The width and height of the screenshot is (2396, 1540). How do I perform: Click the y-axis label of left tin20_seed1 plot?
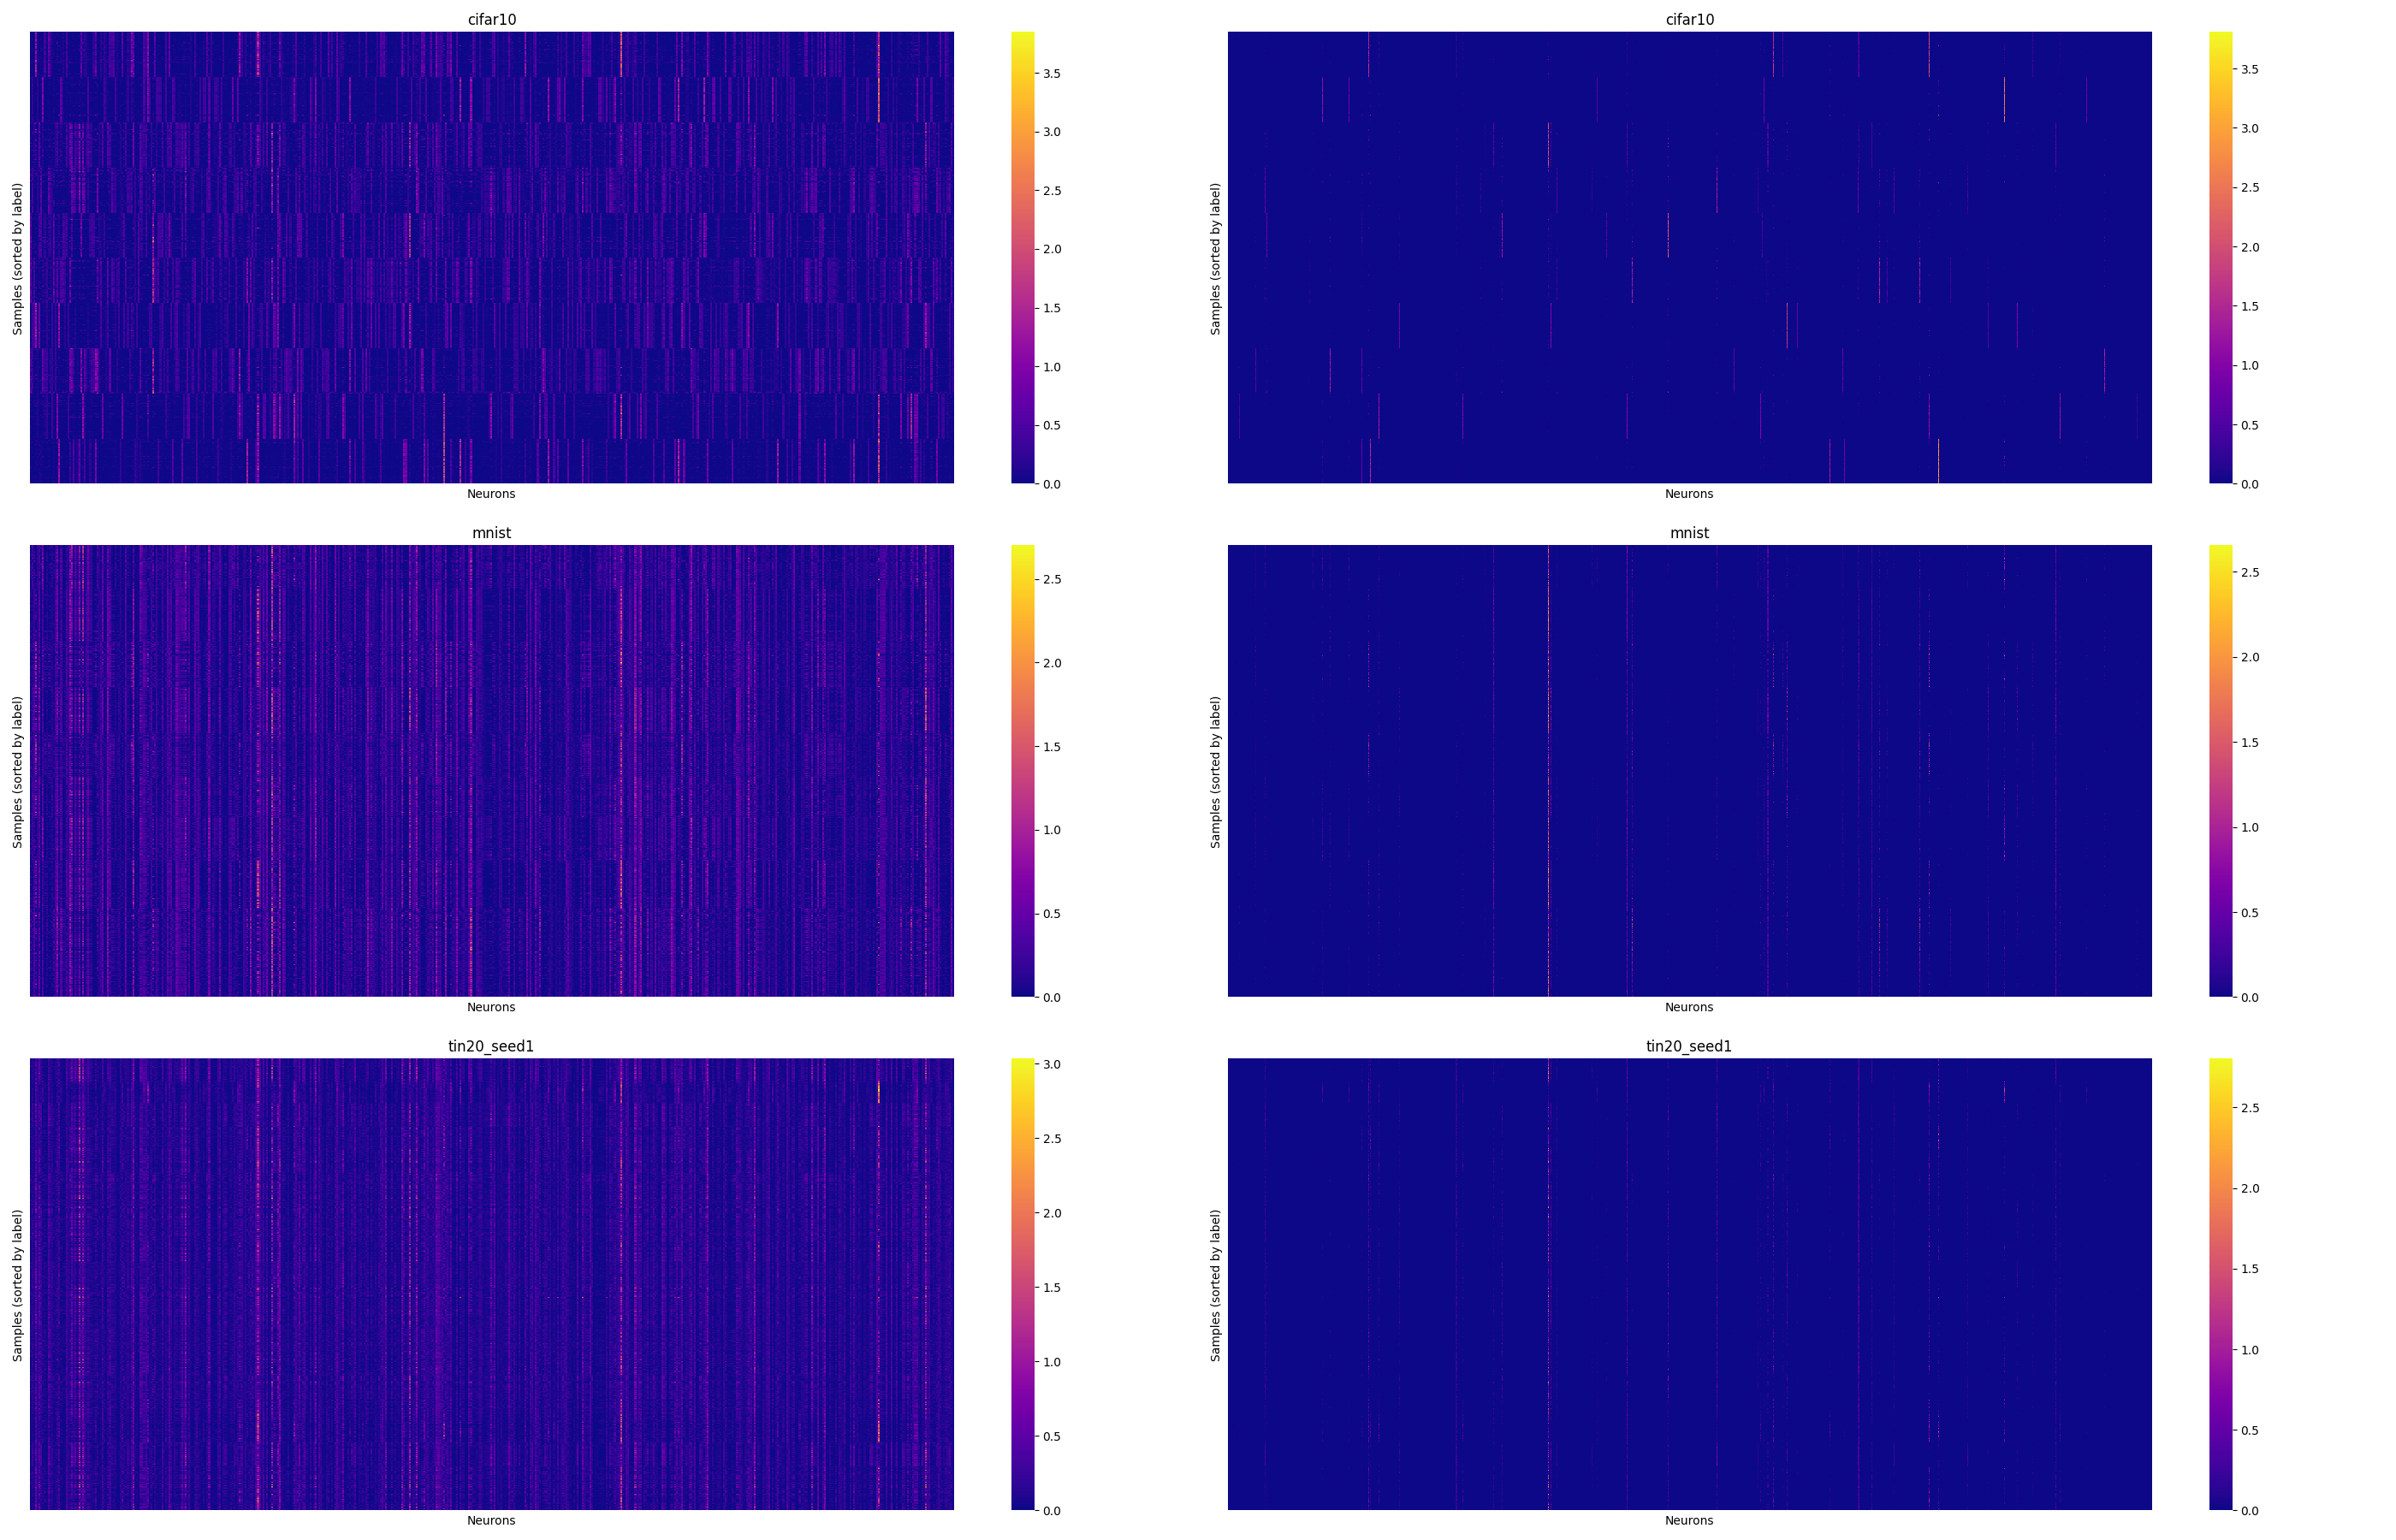click(x=17, y=1285)
